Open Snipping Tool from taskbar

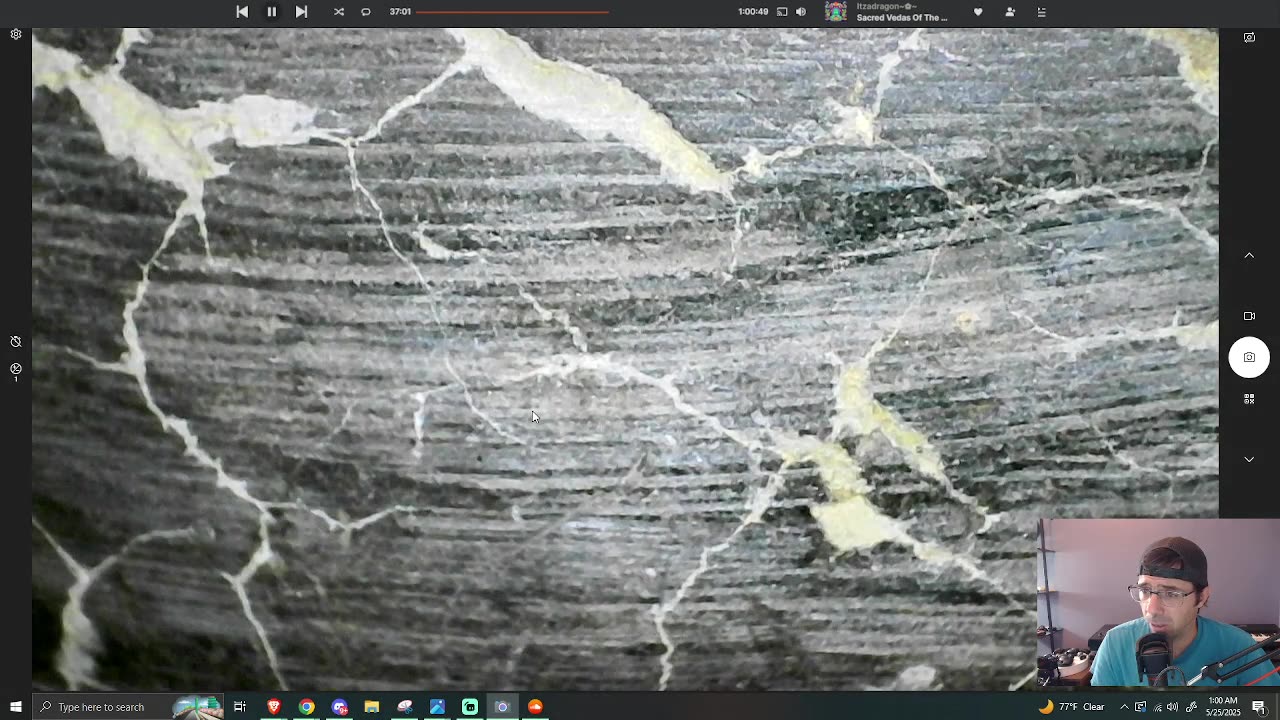click(x=404, y=707)
